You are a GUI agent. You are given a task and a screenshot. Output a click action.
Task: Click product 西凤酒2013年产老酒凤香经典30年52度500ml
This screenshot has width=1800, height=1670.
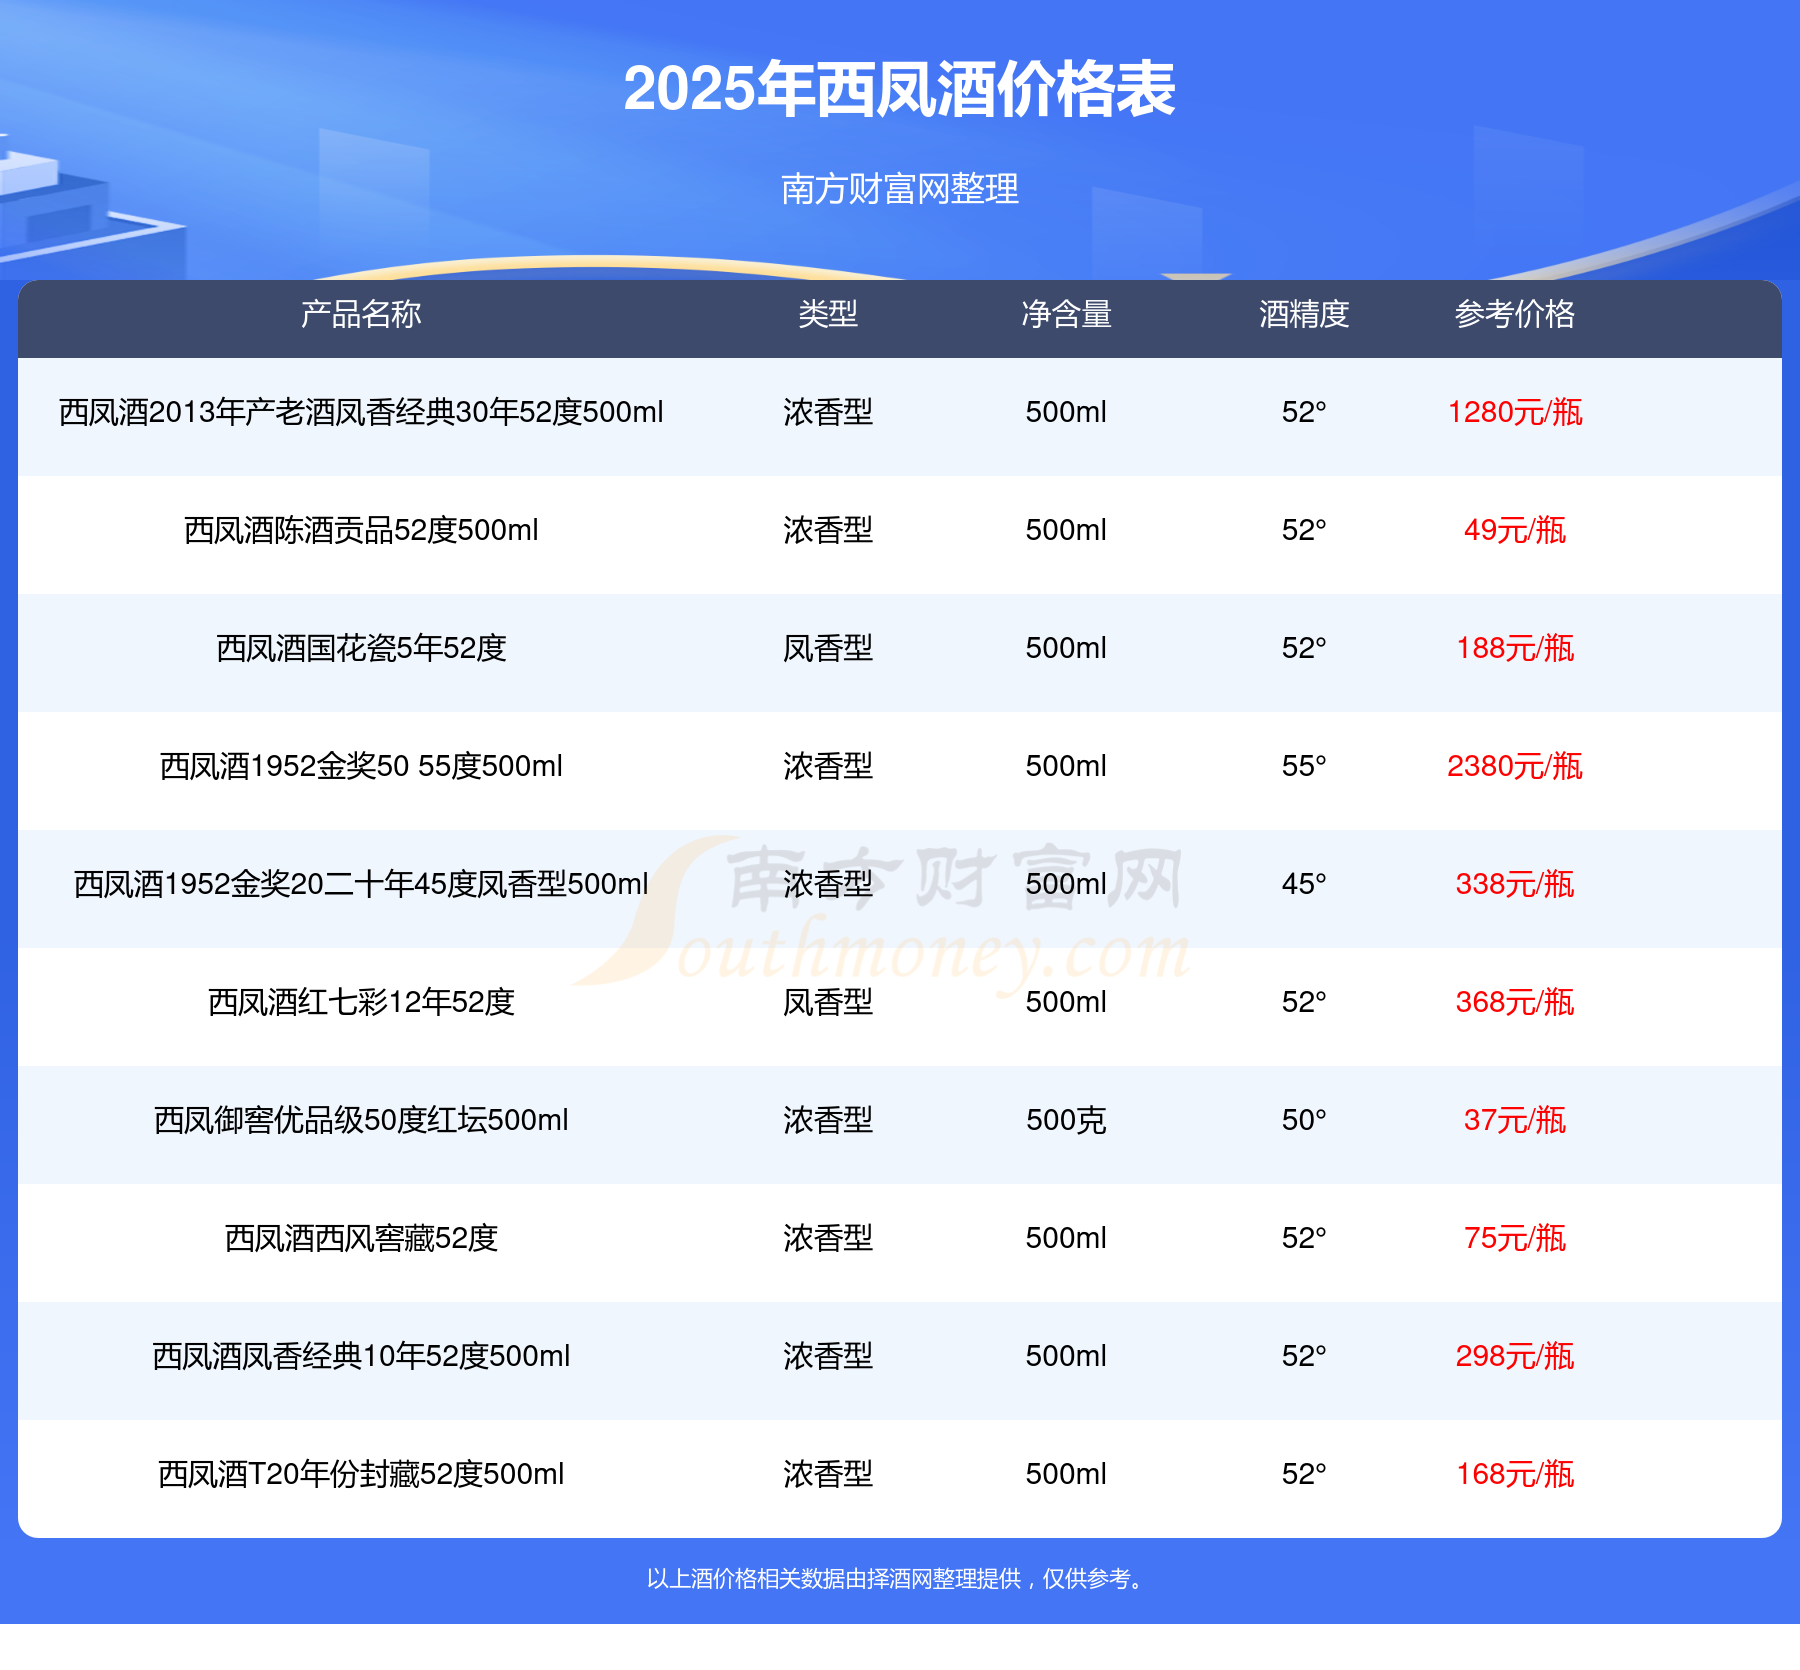click(361, 412)
